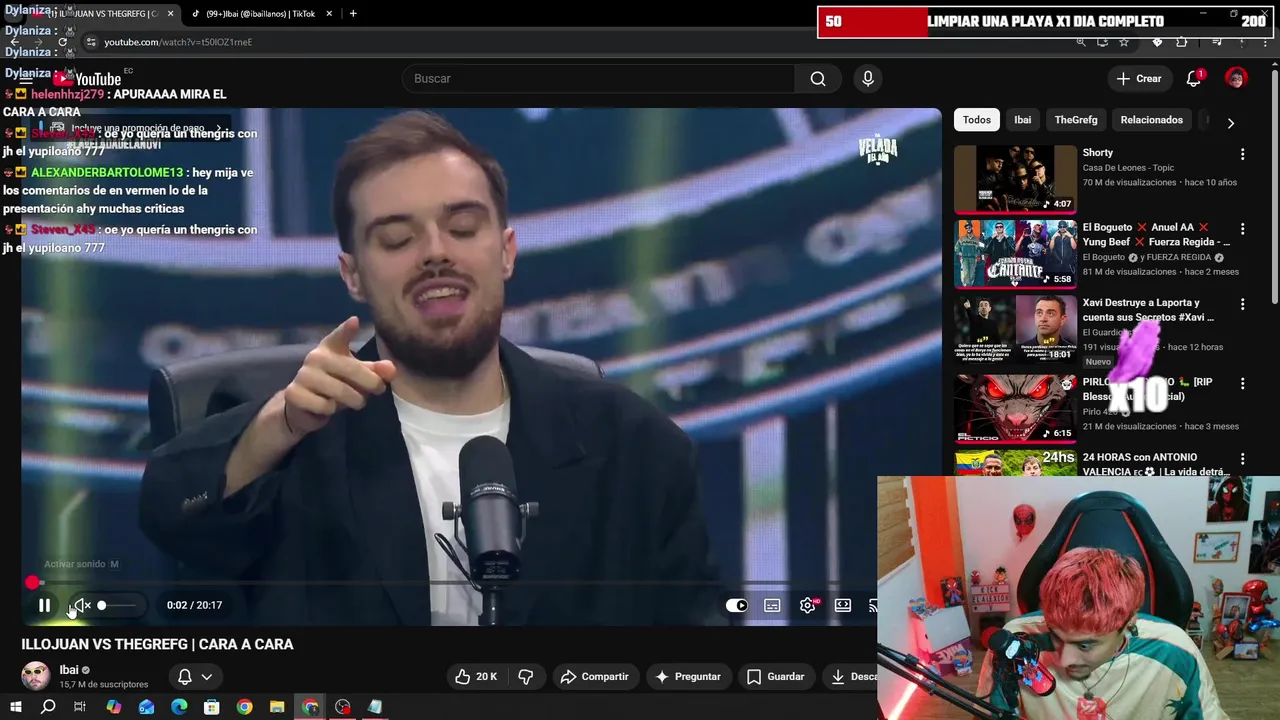
Task: Pause the YouTube video
Action: click(44, 605)
